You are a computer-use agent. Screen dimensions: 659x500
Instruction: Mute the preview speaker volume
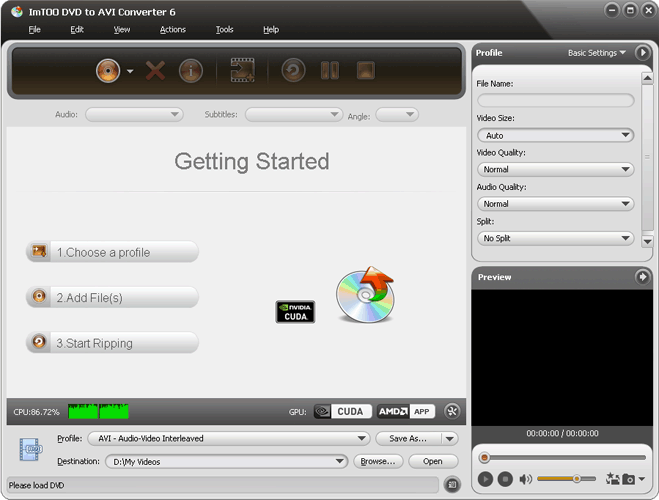point(525,480)
